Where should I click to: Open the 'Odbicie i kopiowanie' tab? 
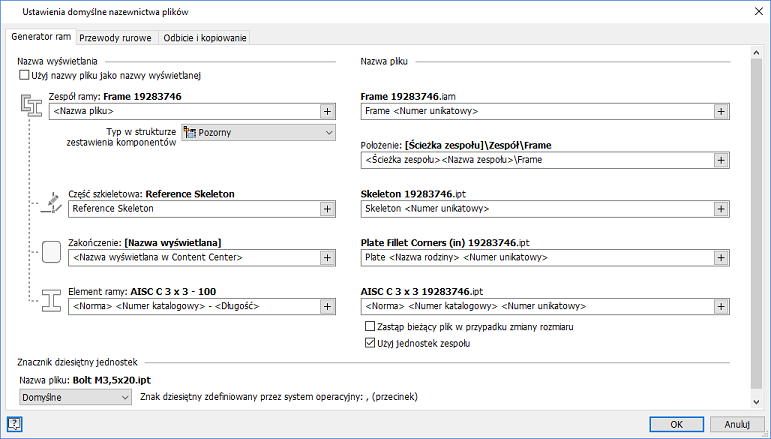[x=204, y=38]
